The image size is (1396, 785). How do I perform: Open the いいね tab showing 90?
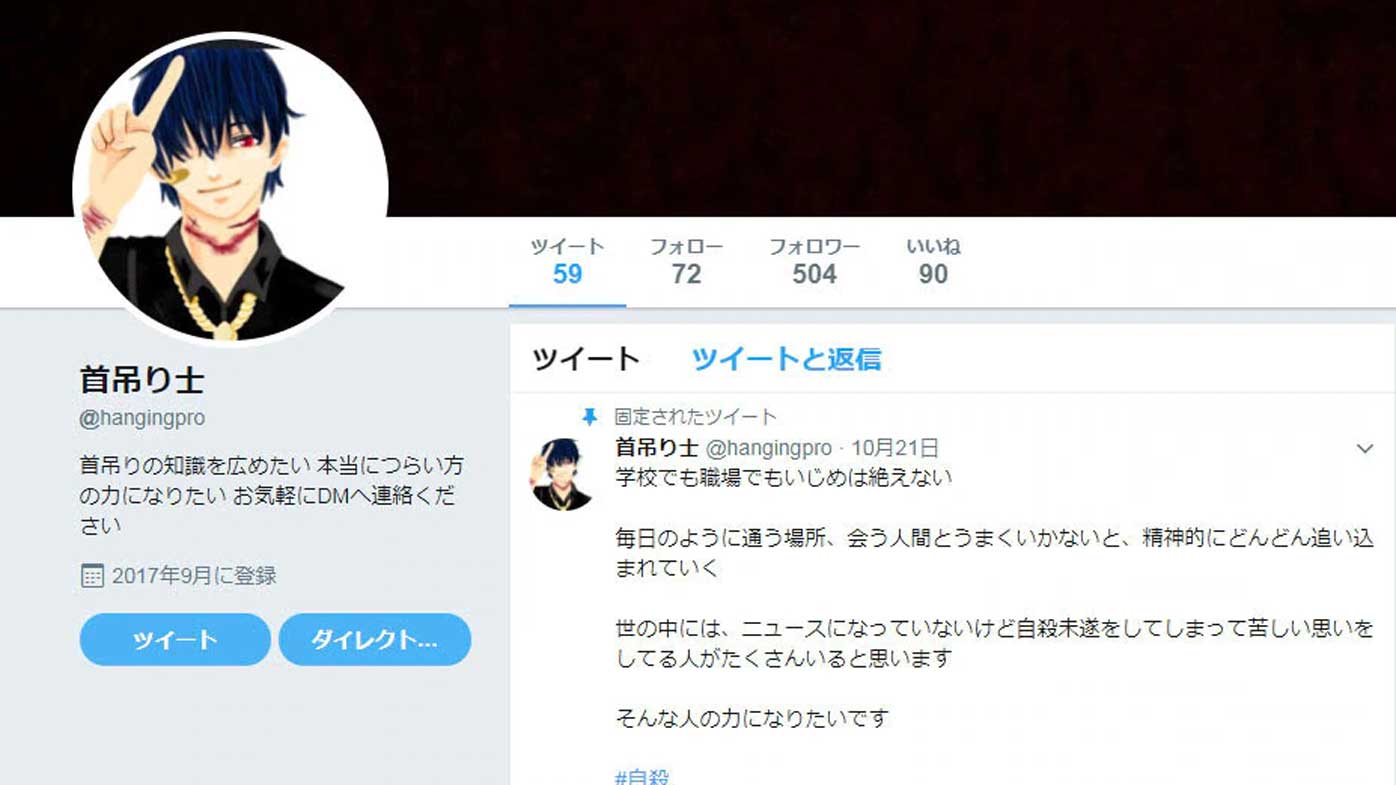point(933,261)
